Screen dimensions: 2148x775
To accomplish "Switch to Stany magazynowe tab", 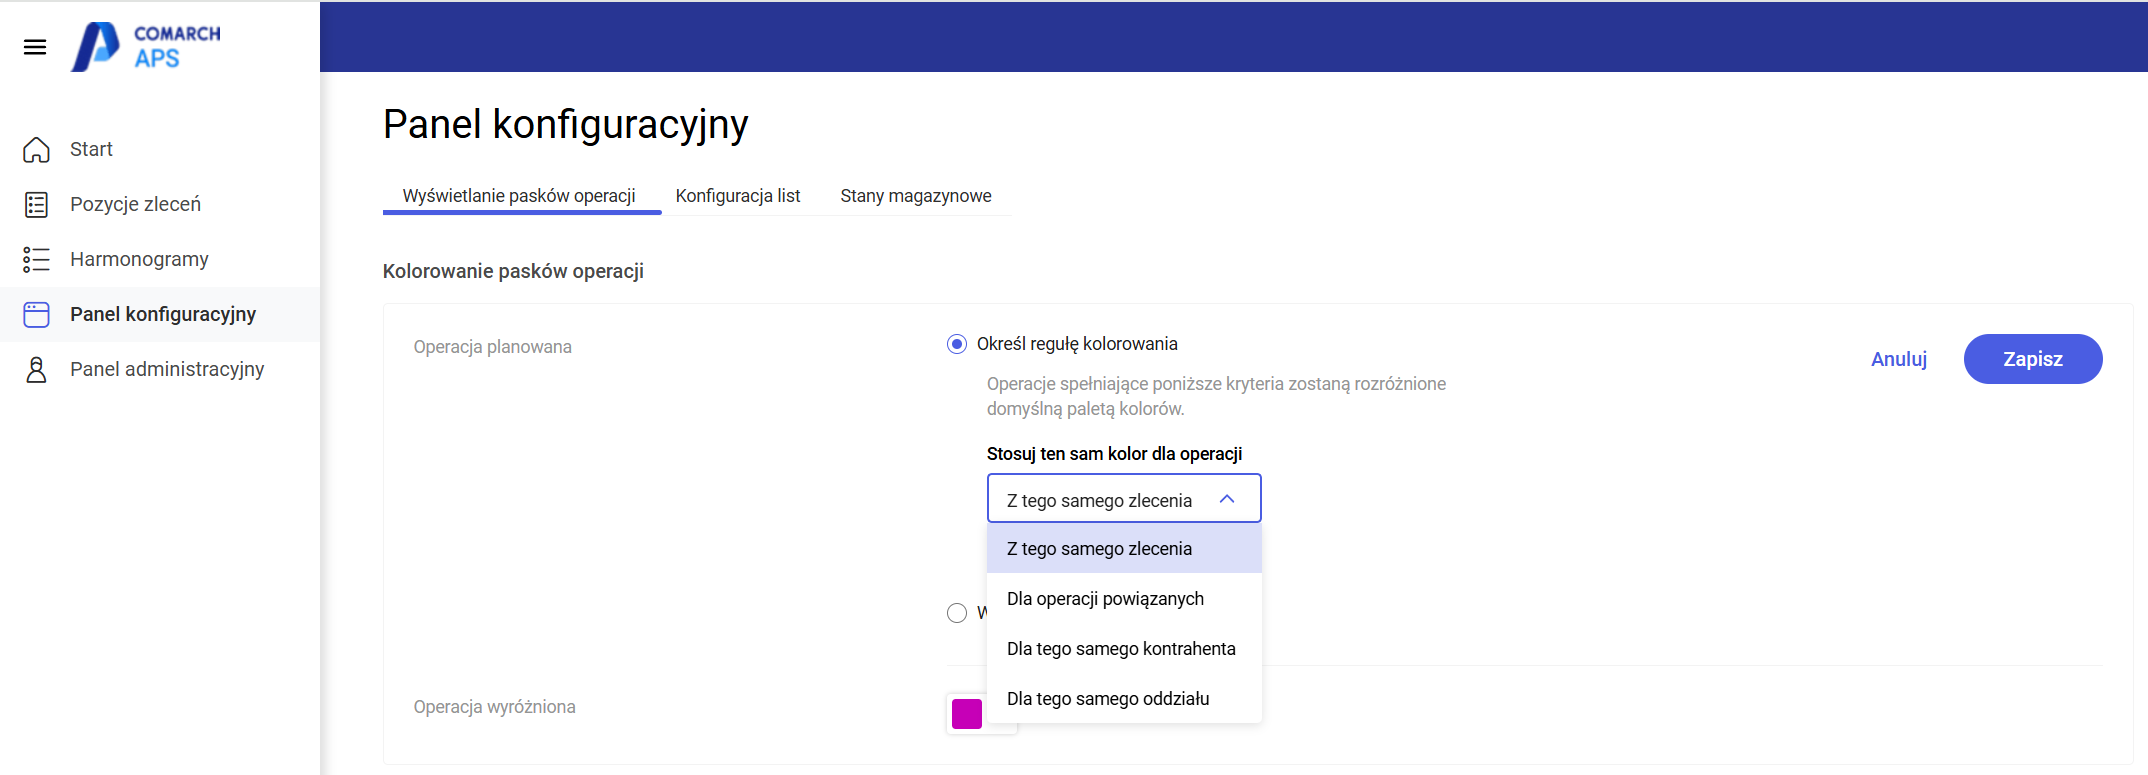I will coord(916,196).
